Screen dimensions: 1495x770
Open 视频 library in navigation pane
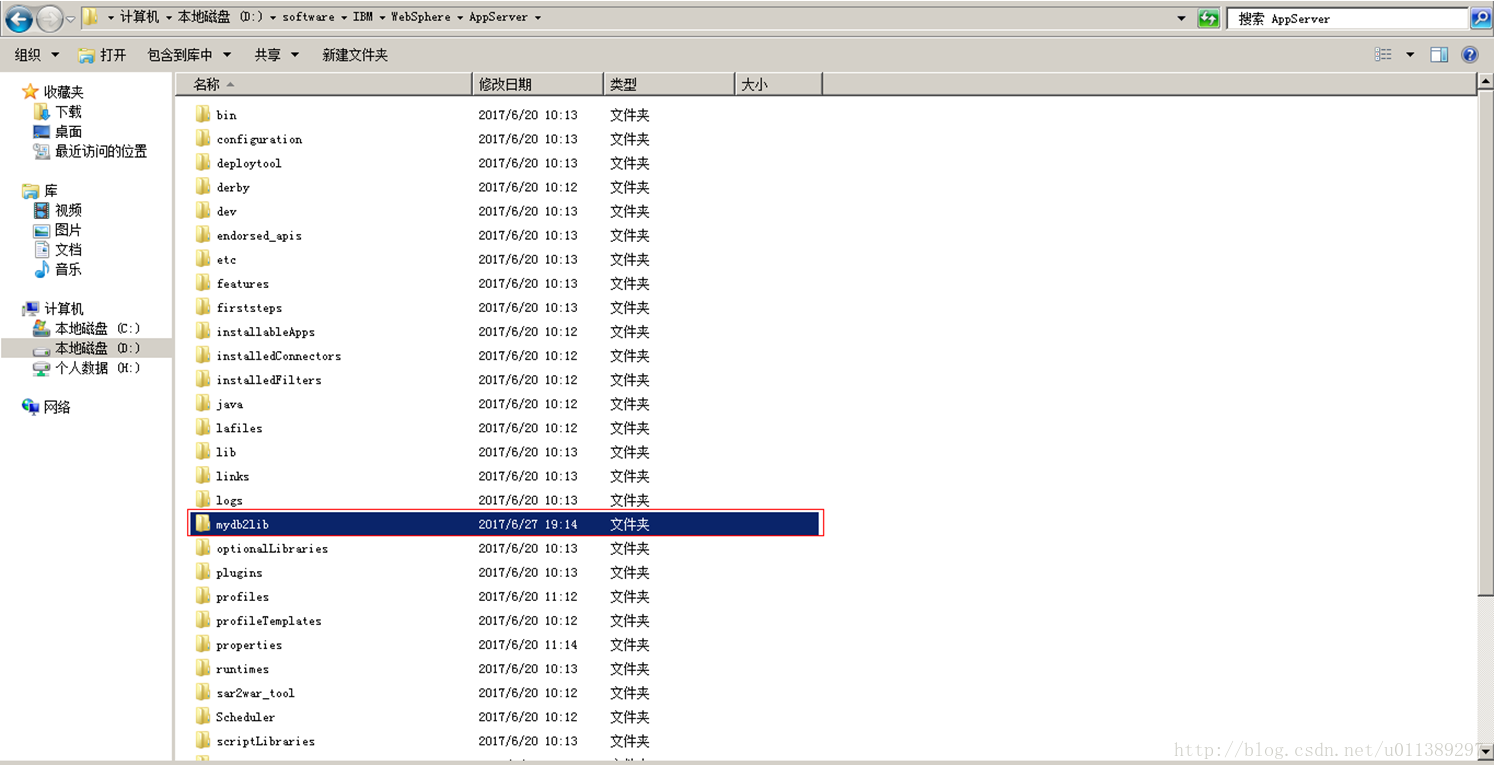(x=68, y=210)
